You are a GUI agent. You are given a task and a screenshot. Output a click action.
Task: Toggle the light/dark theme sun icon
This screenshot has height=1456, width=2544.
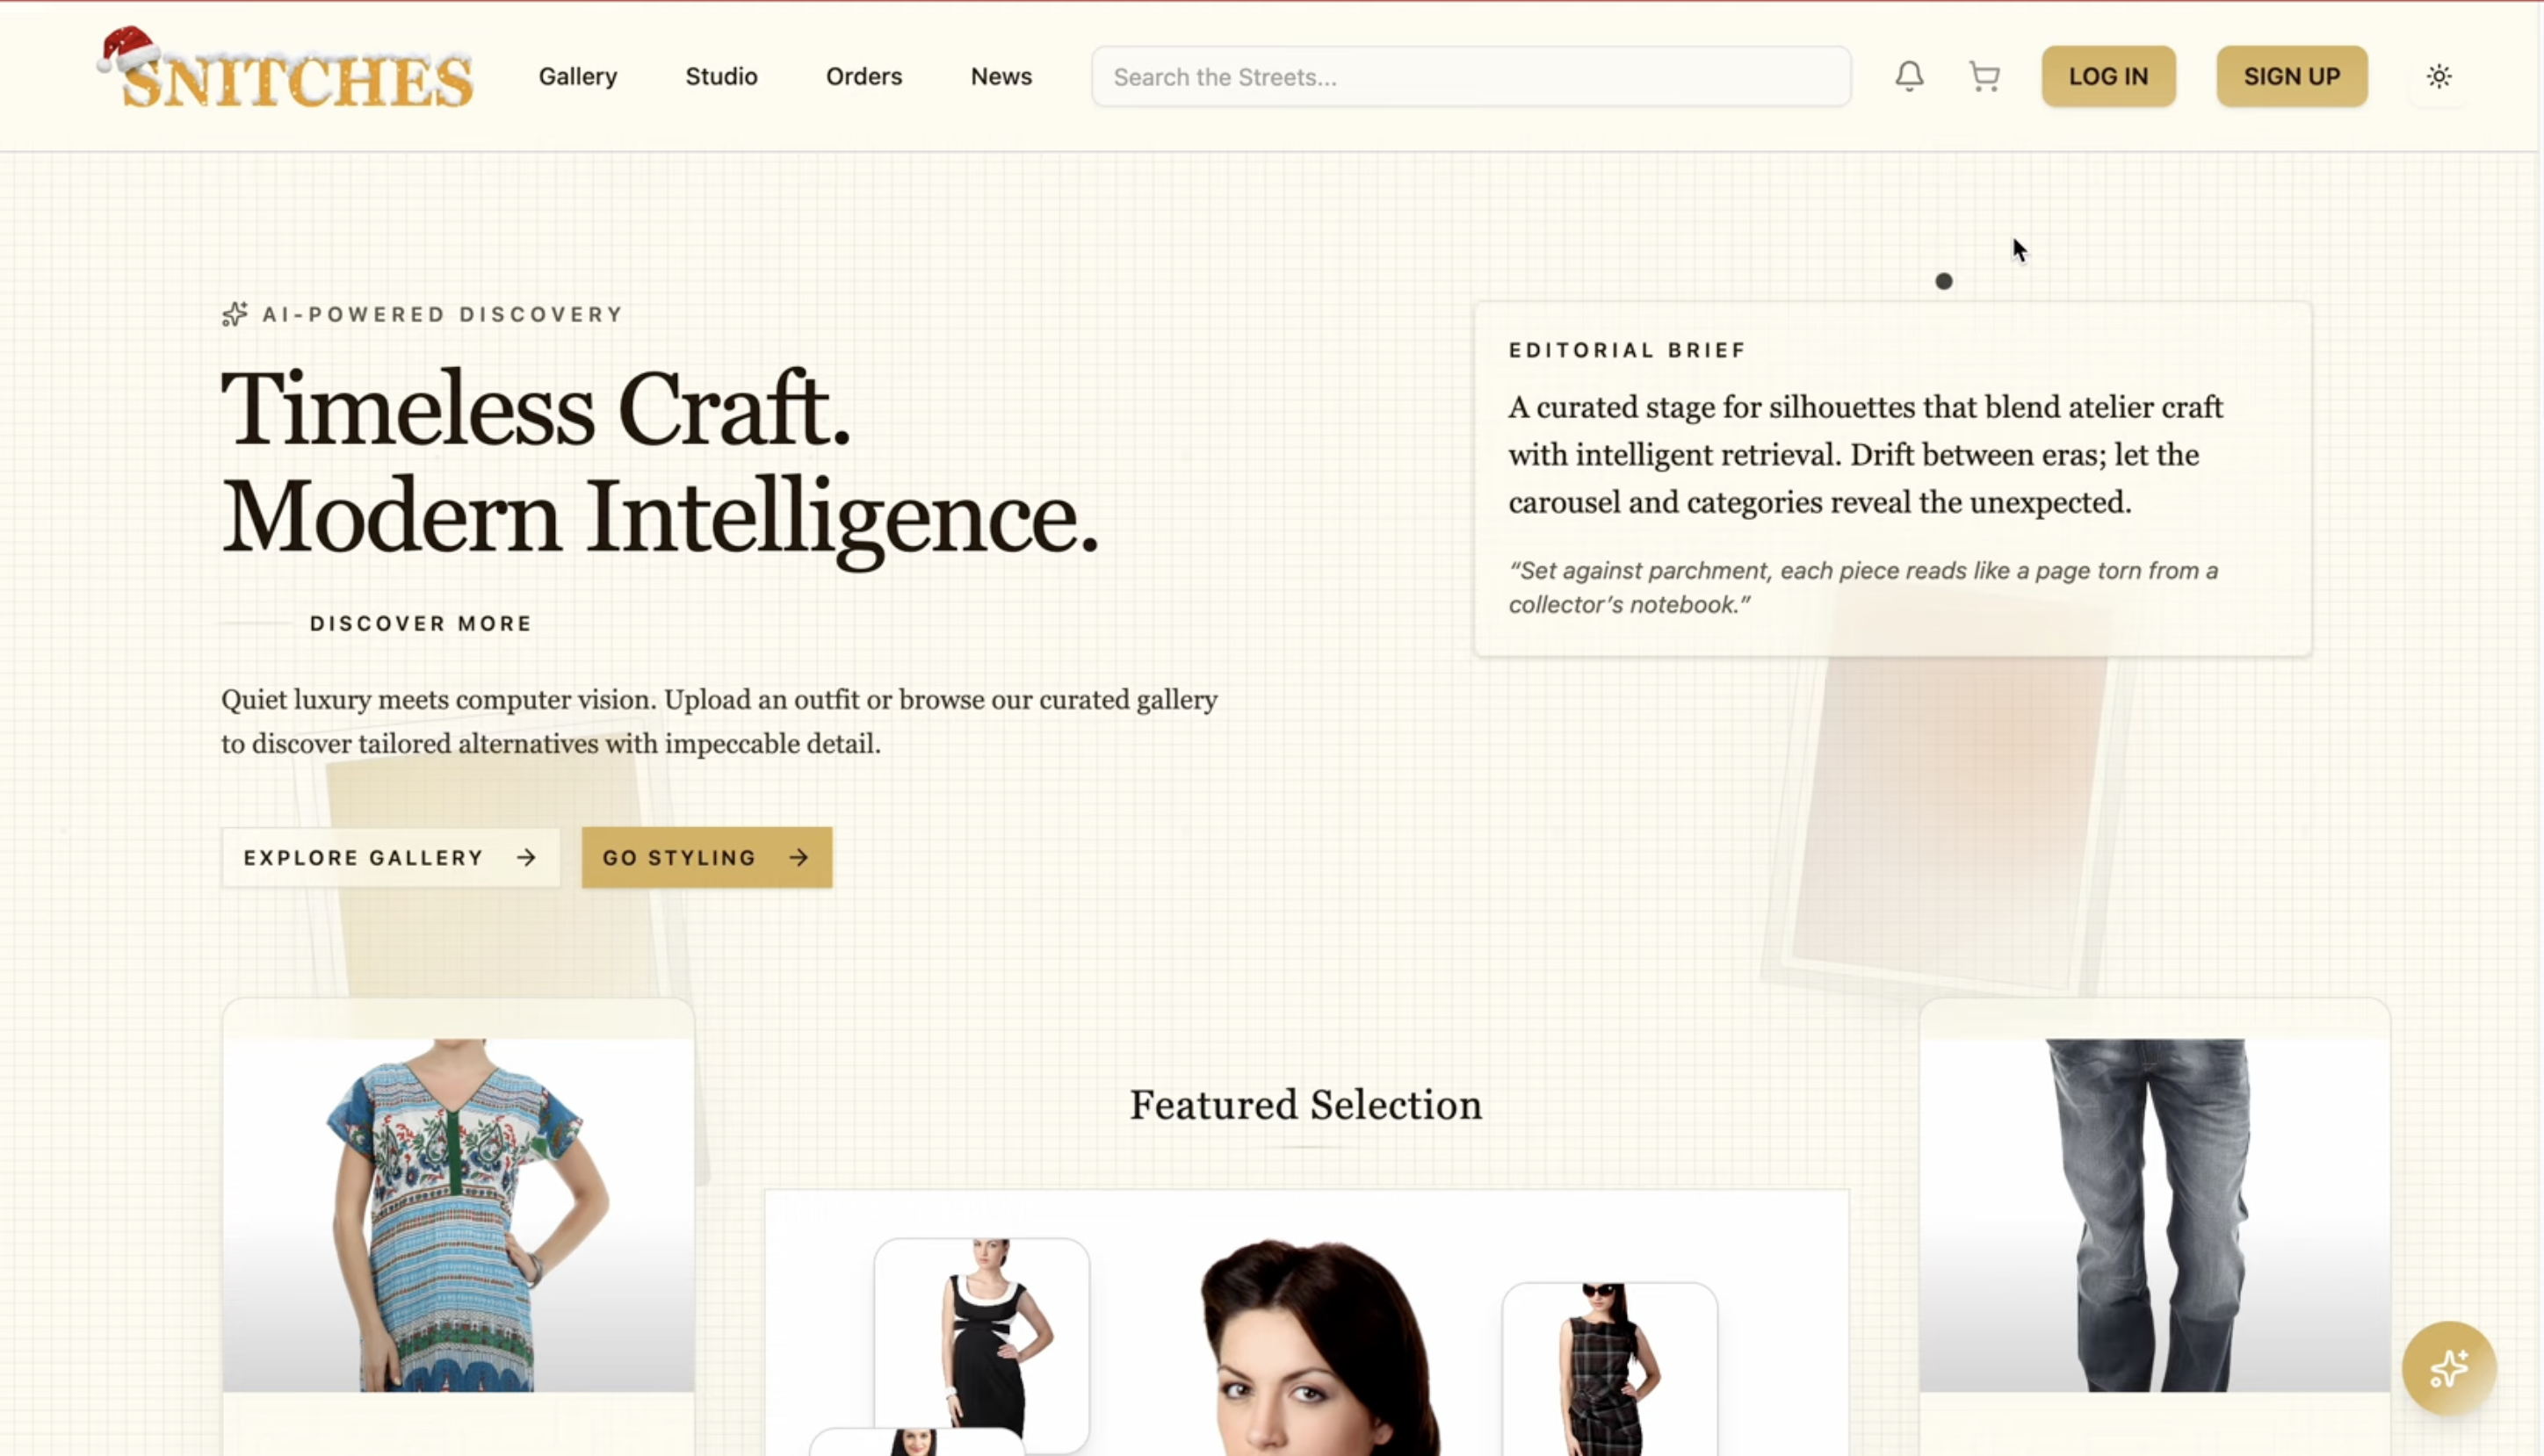click(2439, 76)
